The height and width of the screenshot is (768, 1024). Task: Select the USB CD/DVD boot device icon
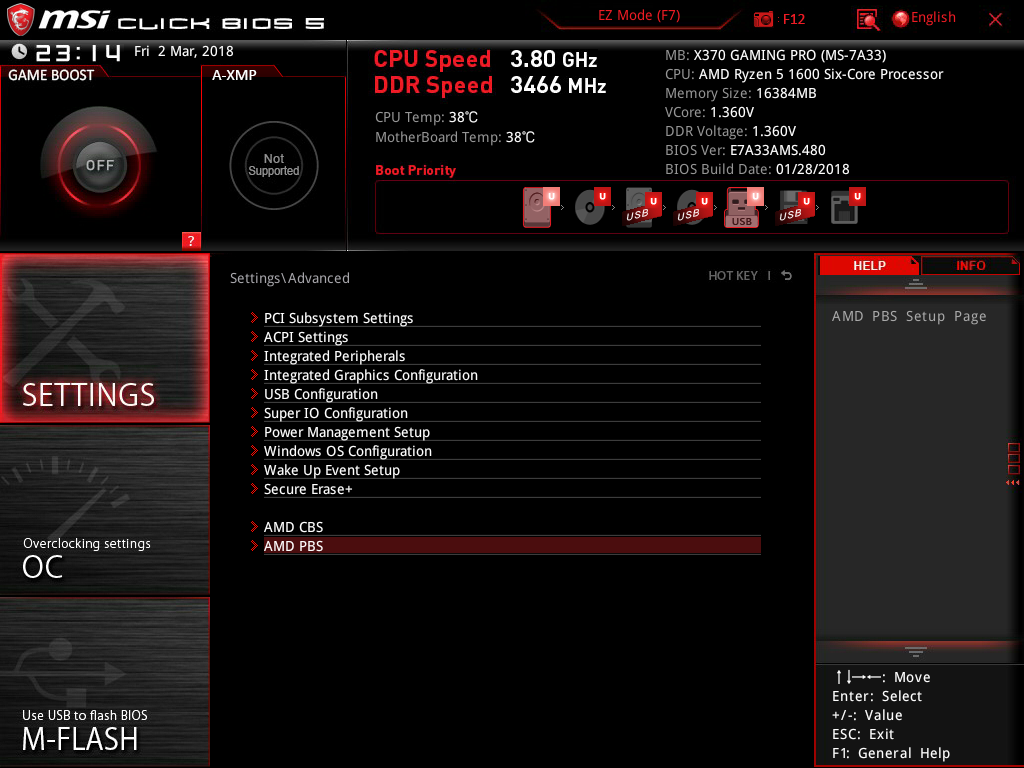click(694, 207)
